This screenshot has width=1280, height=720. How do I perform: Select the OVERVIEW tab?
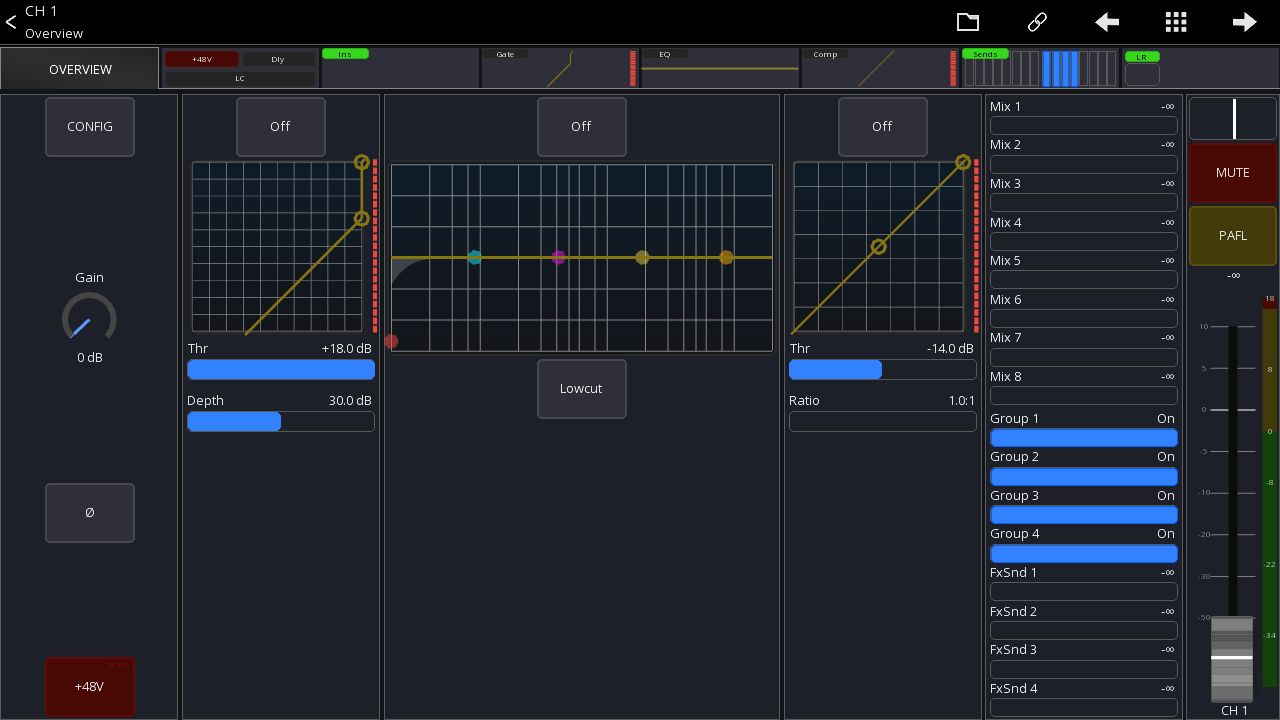[x=80, y=69]
